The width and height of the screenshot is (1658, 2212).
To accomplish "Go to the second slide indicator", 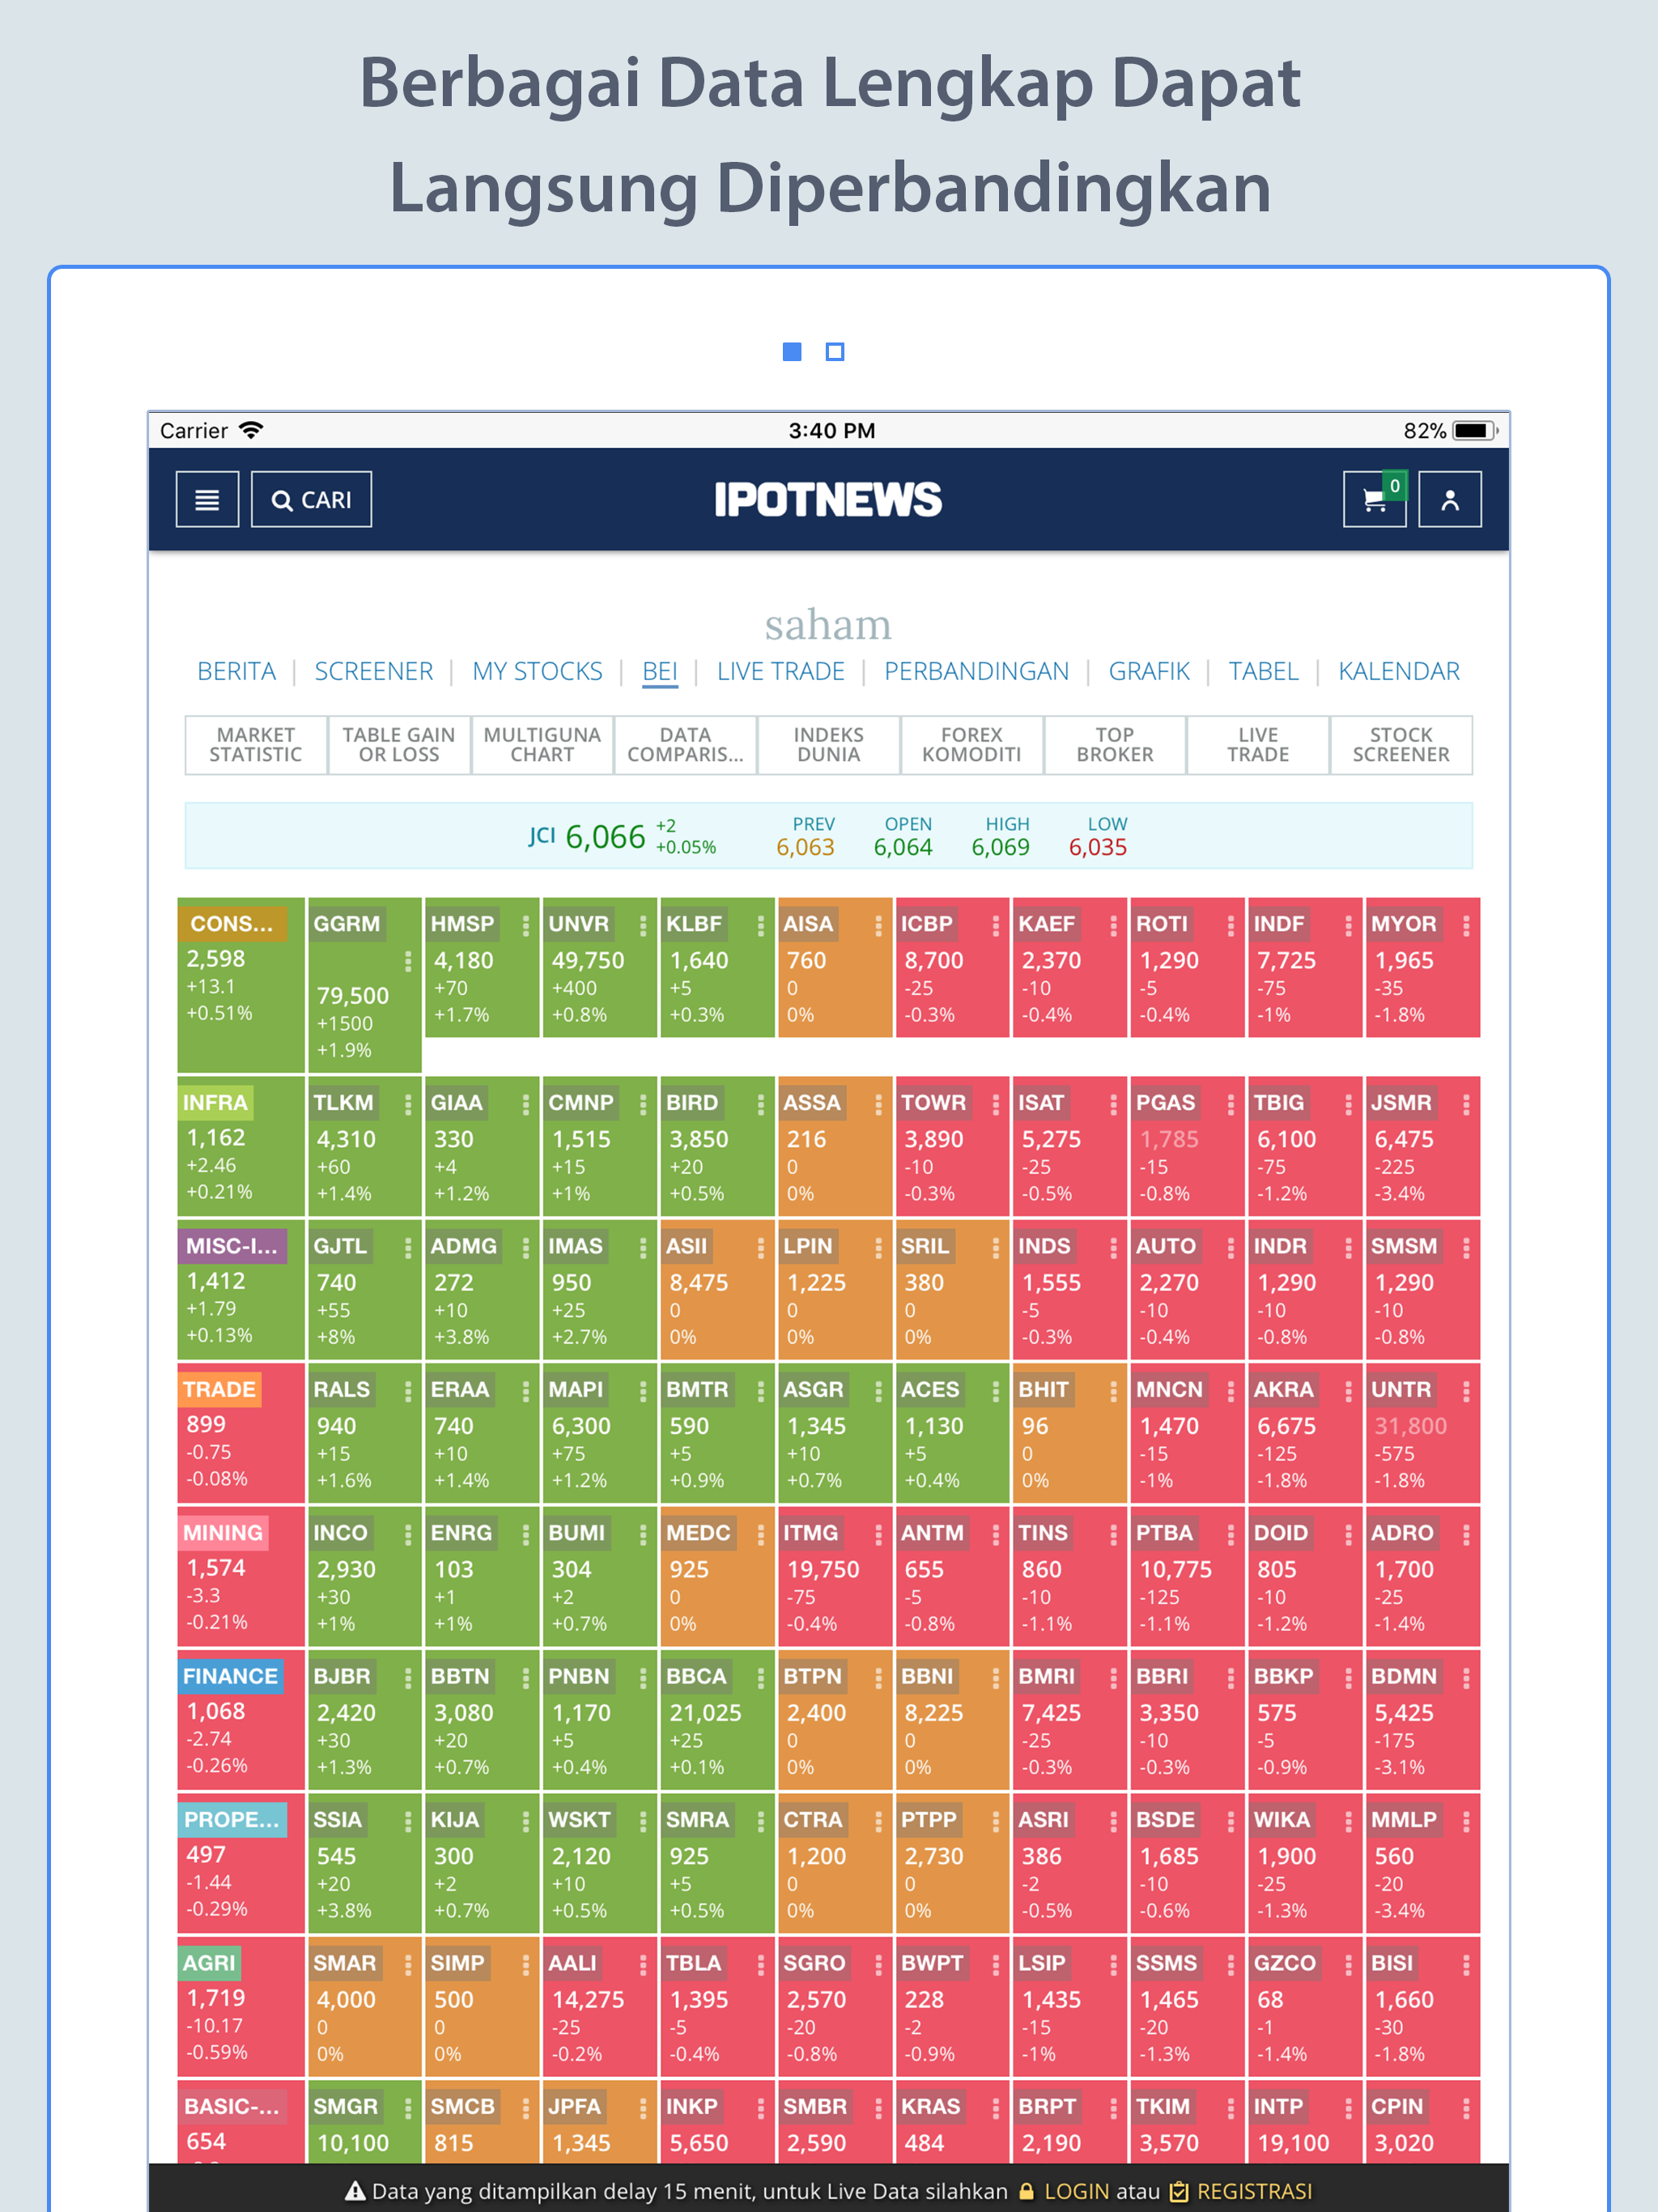I will [835, 351].
